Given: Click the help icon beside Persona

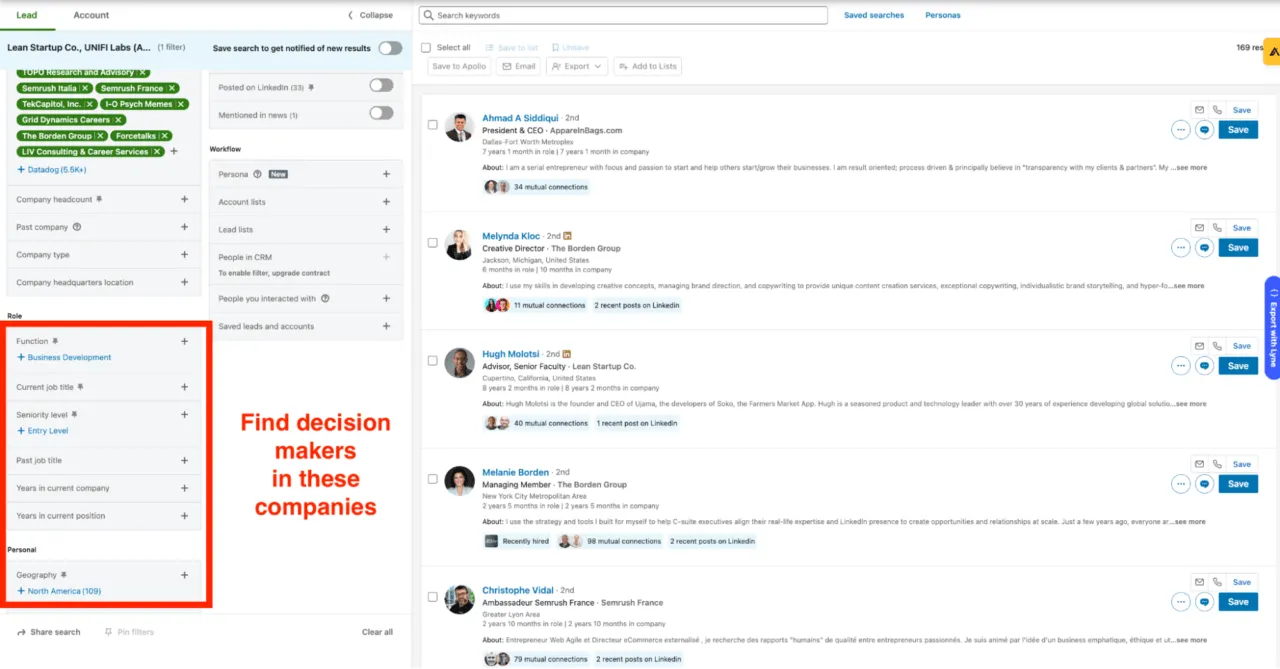Looking at the screenshot, I should tap(257, 174).
